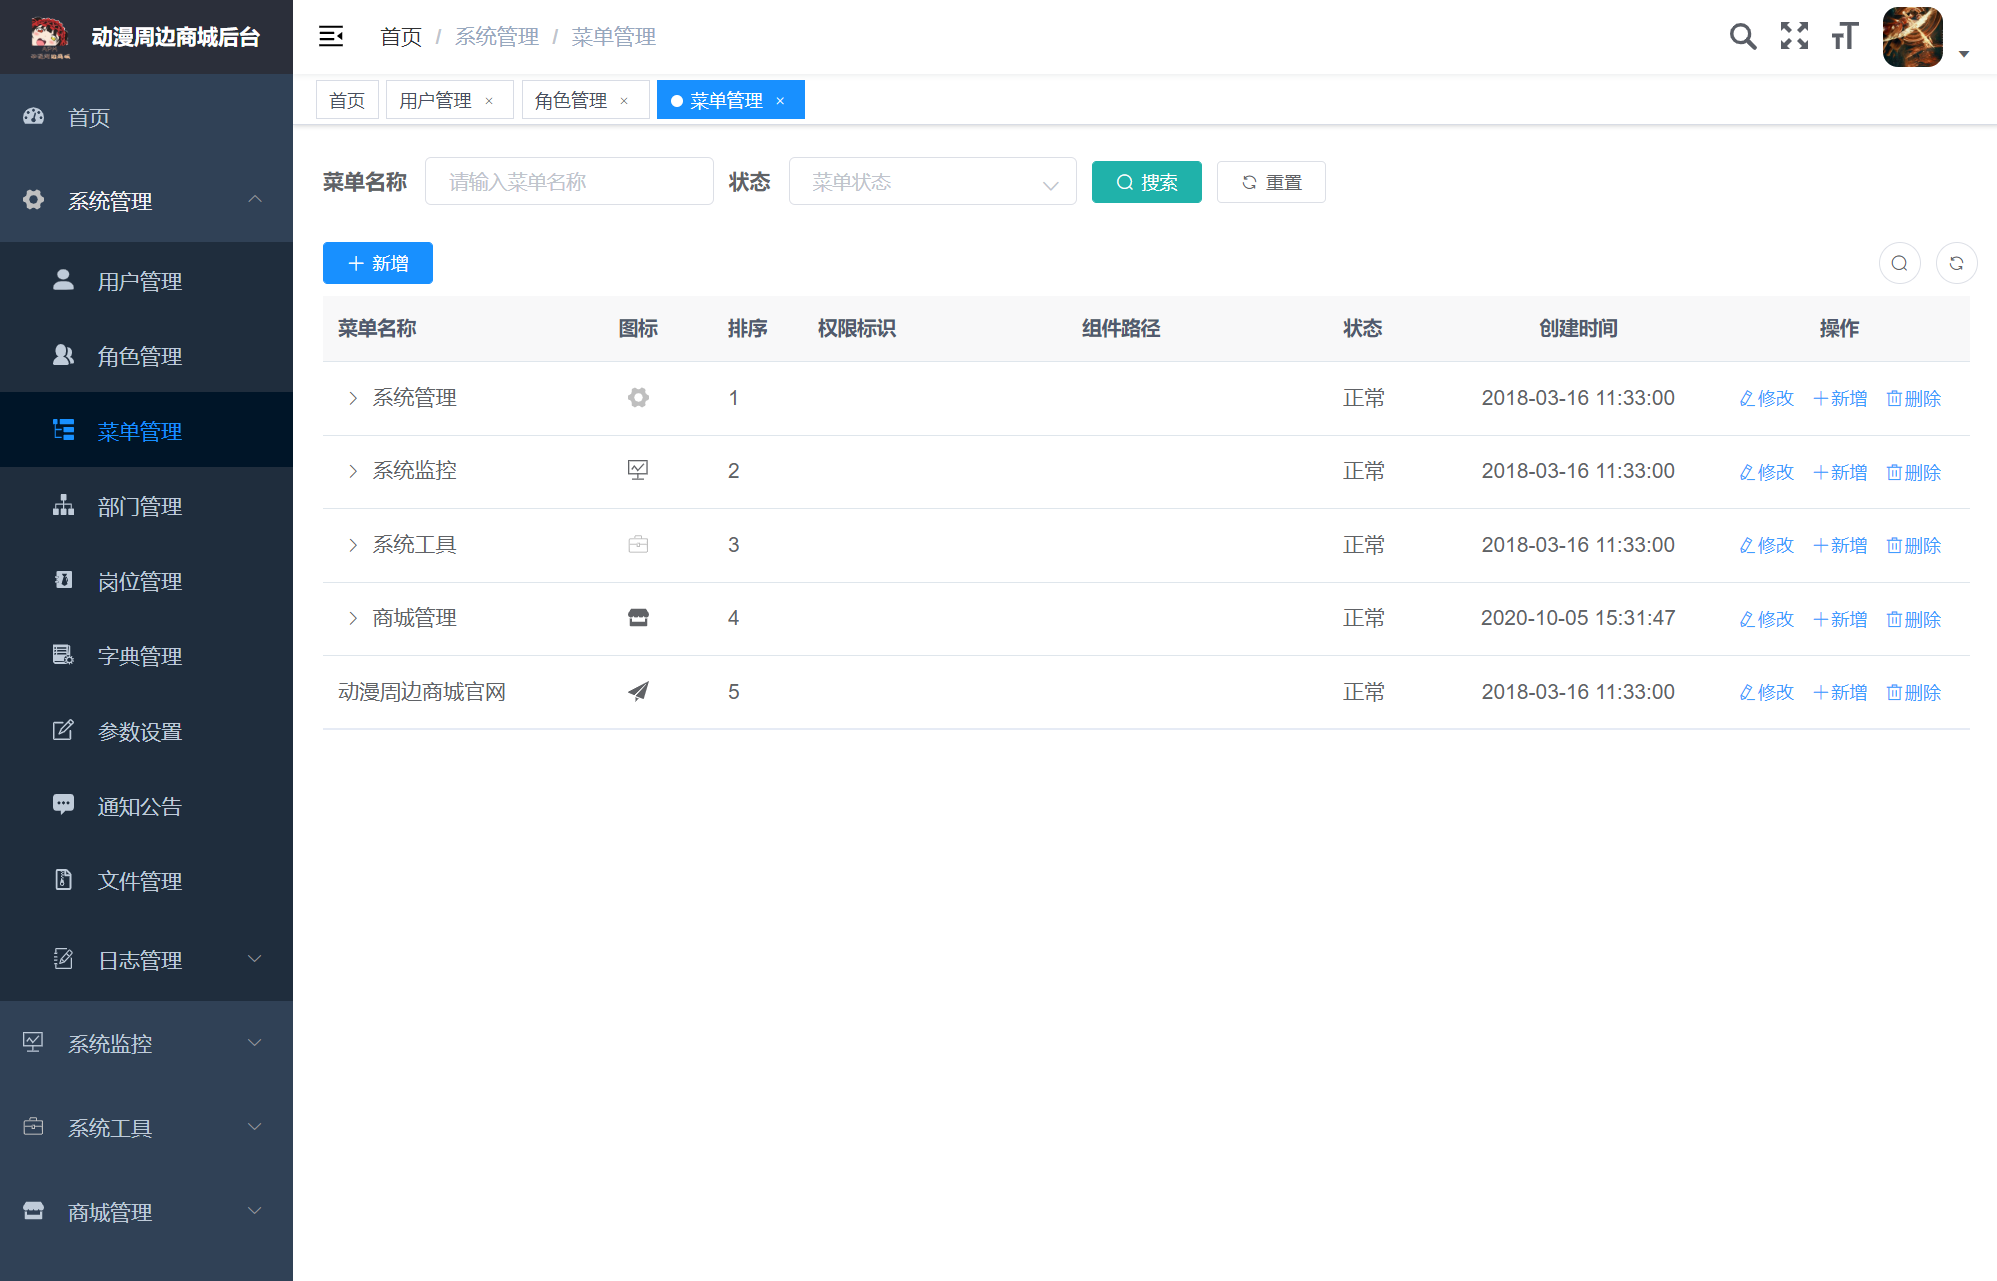Screen dimensions: 1997x1281
Task: Click the green 搜索 button
Action: [1146, 182]
